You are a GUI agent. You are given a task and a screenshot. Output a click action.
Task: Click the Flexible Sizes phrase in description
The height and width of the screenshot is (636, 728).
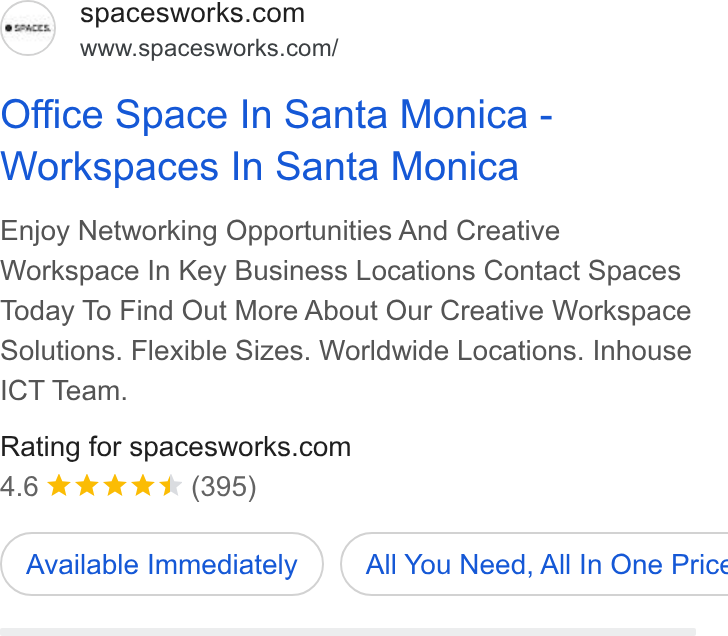(x=221, y=350)
